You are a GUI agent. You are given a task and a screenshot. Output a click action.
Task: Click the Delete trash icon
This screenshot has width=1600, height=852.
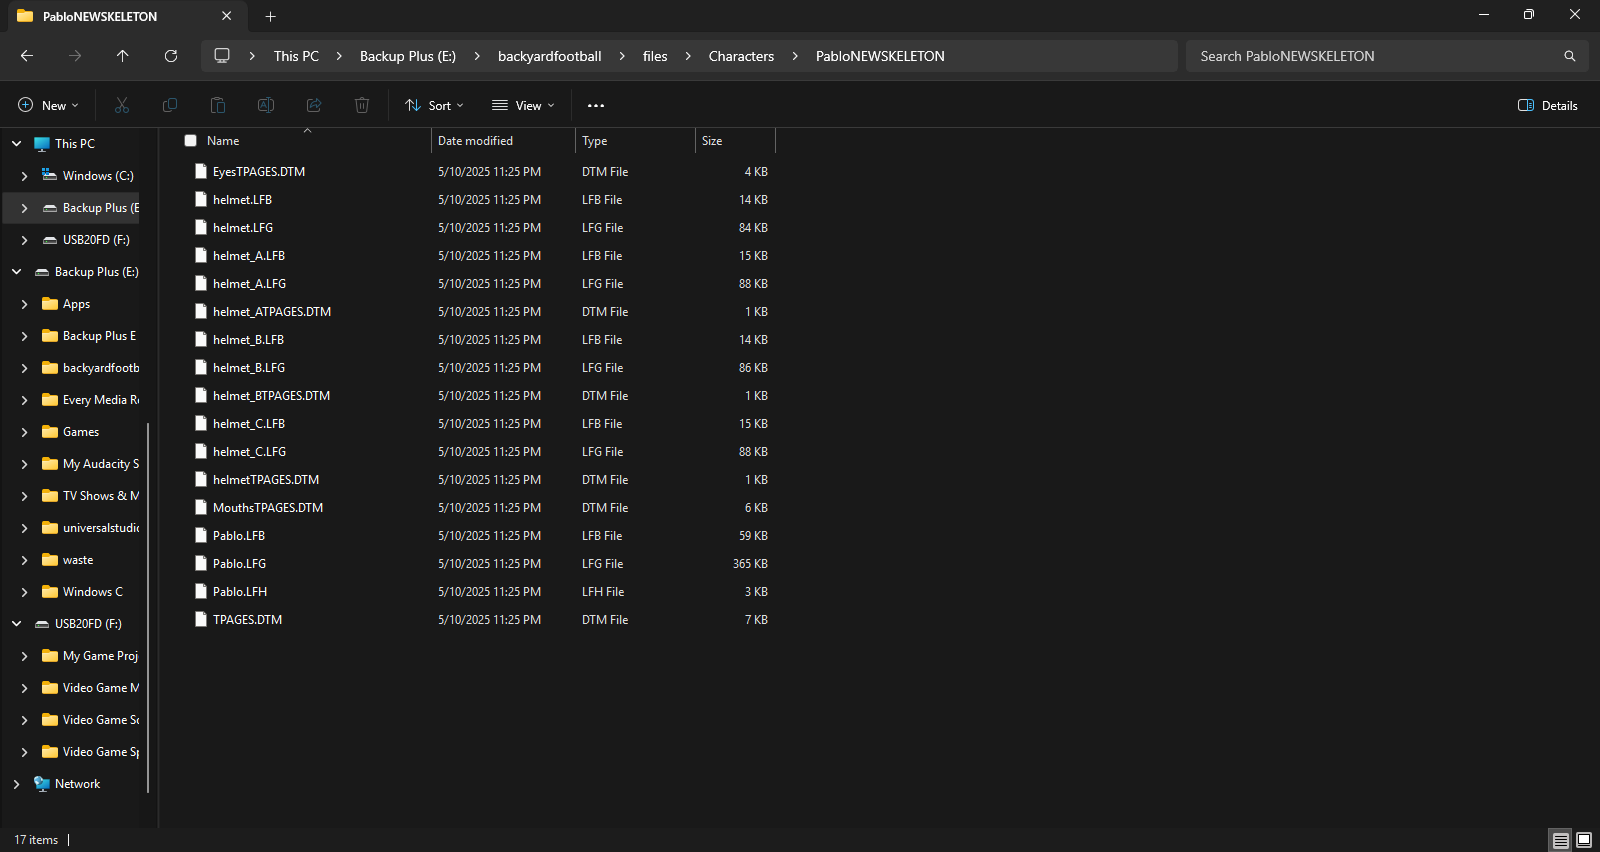point(362,105)
